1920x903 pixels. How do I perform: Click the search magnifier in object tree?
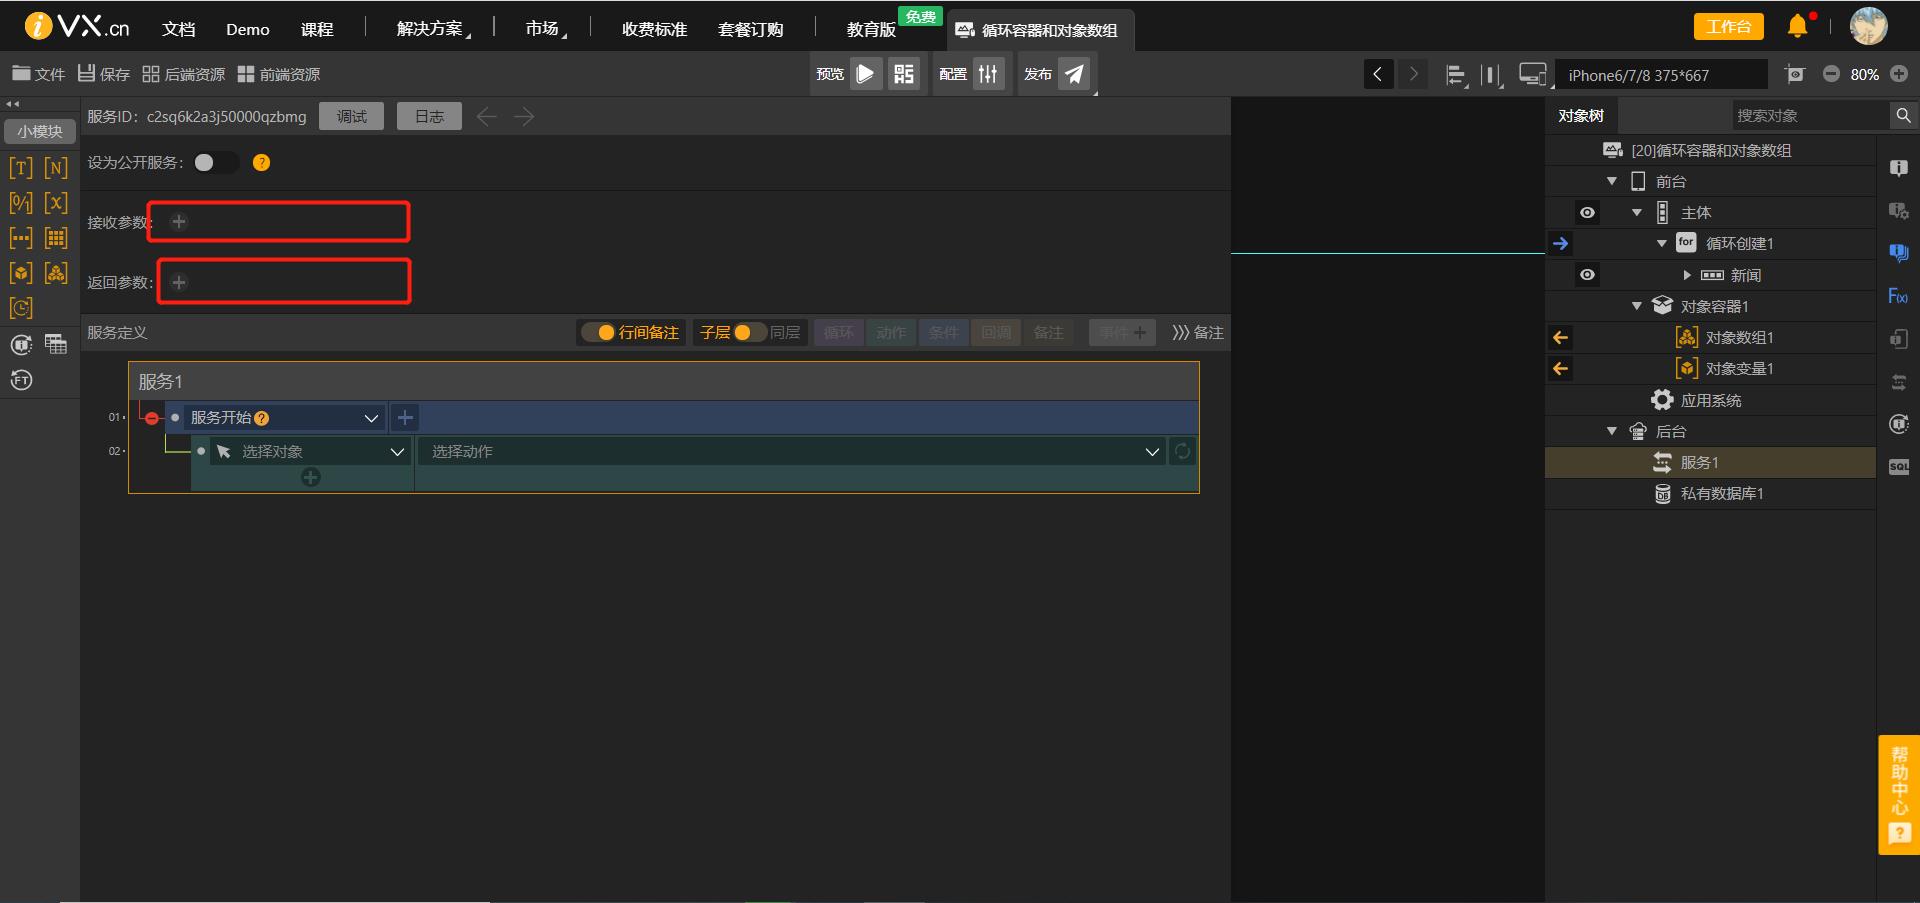coord(1903,116)
